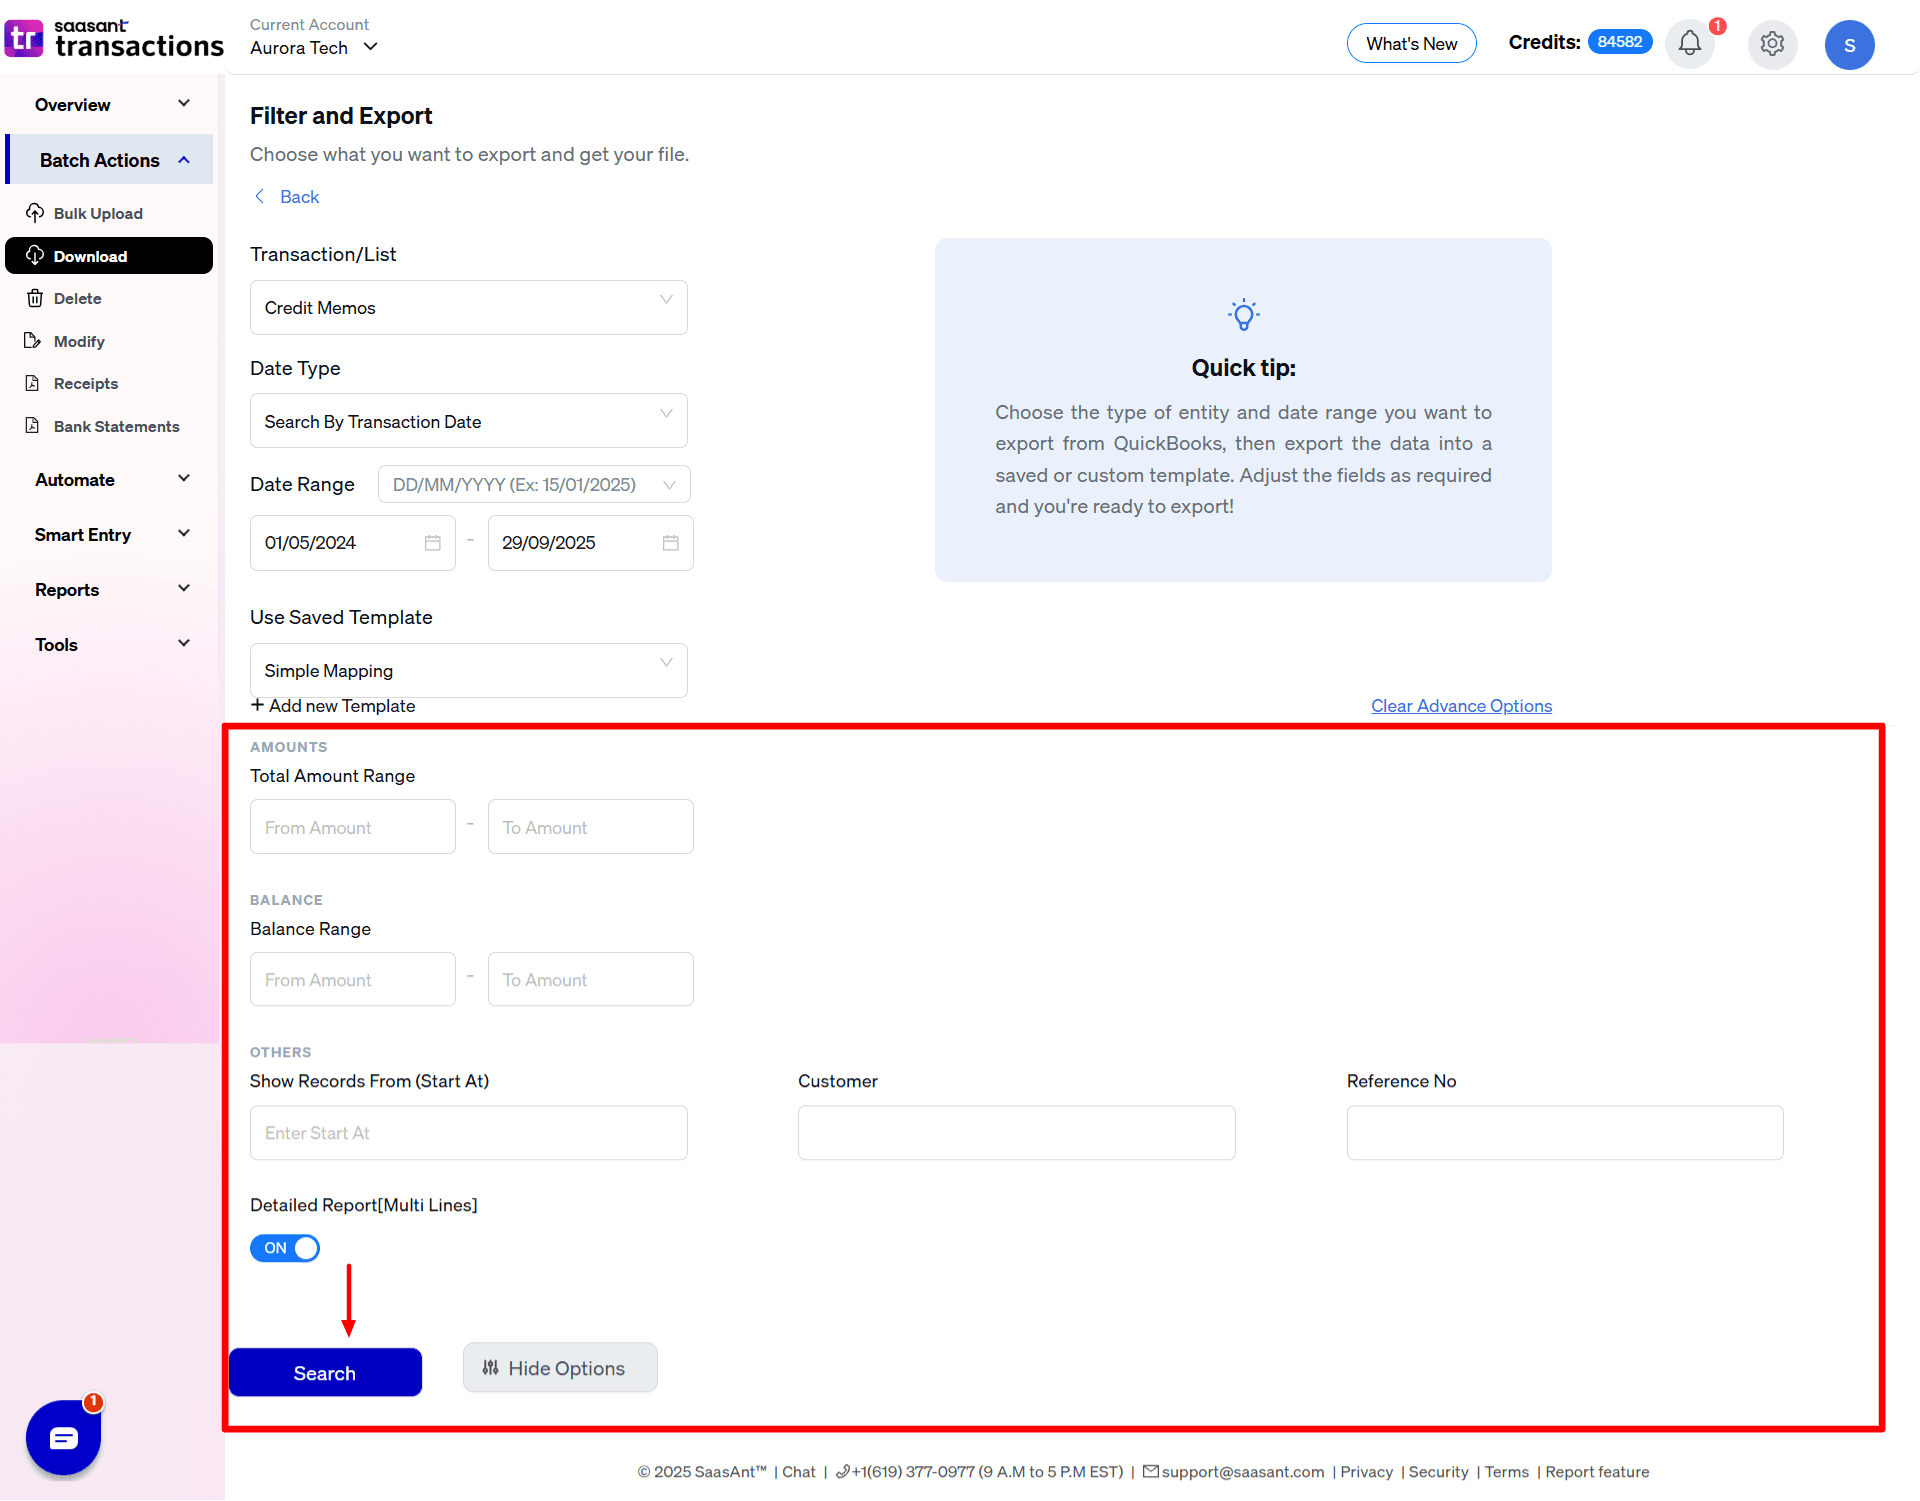Image resolution: width=1920 pixels, height=1501 pixels.
Task: Select the Modify icon
Action: (36, 341)
